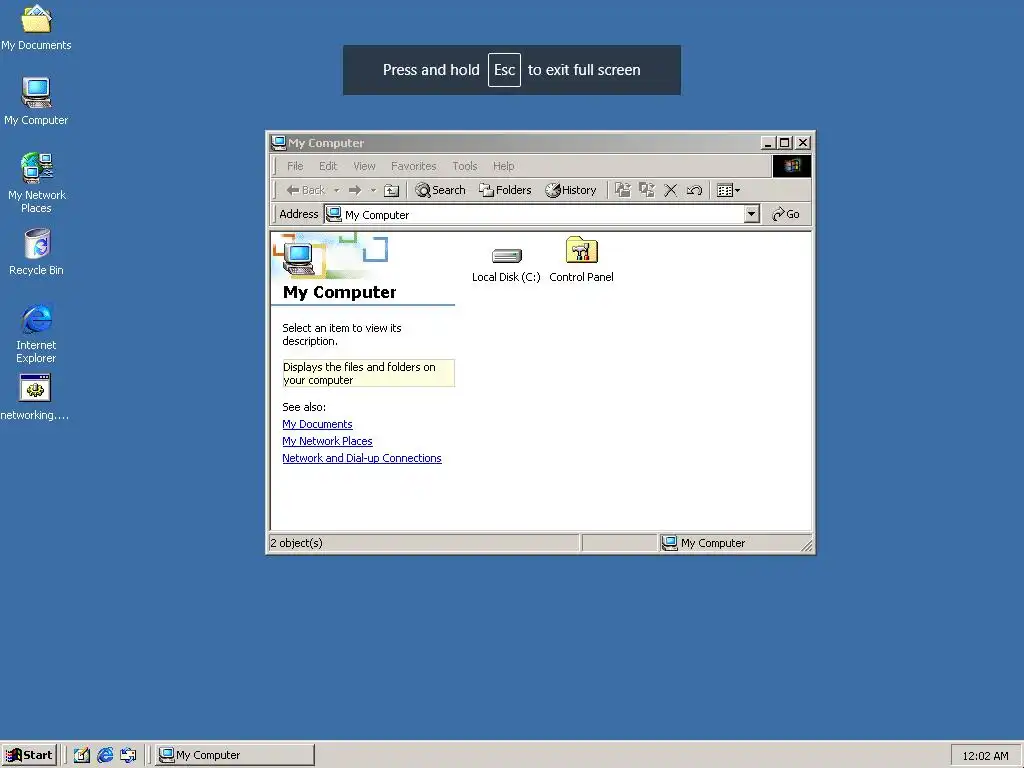Follow Network and Dial-up Connections link
Screen dimensions: 1024x768
coord(362,458)
